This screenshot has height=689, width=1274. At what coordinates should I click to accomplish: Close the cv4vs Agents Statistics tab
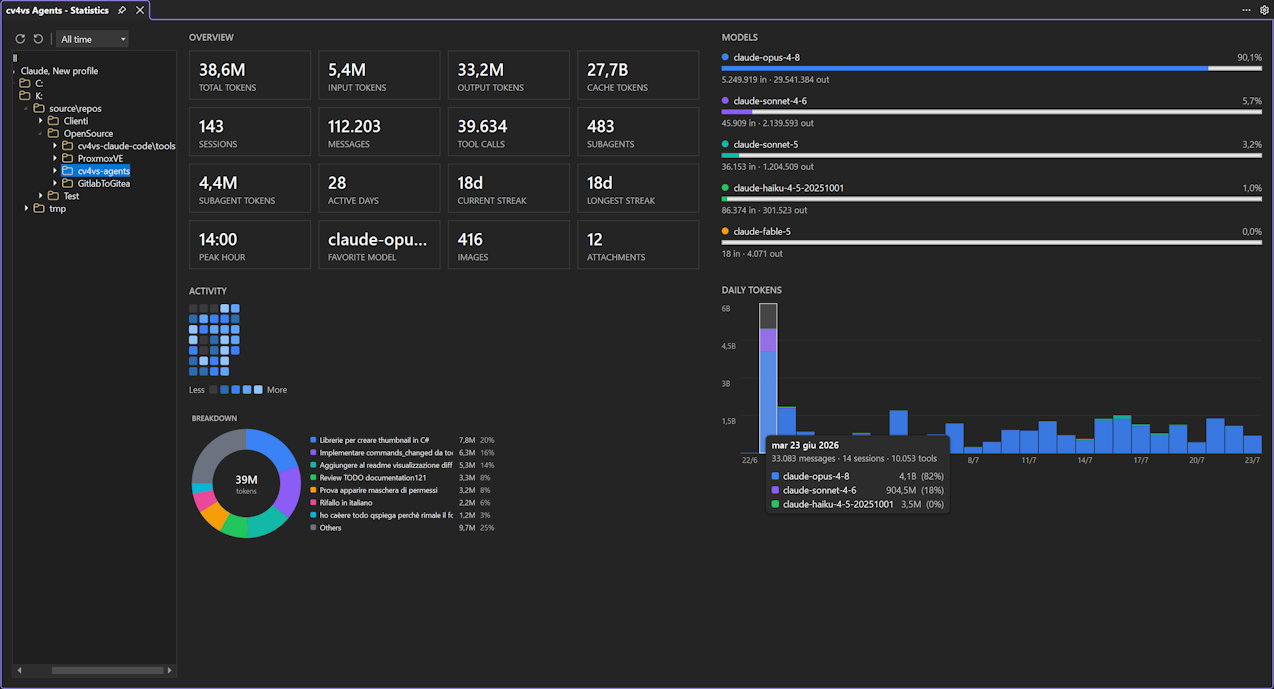[140, 10]
